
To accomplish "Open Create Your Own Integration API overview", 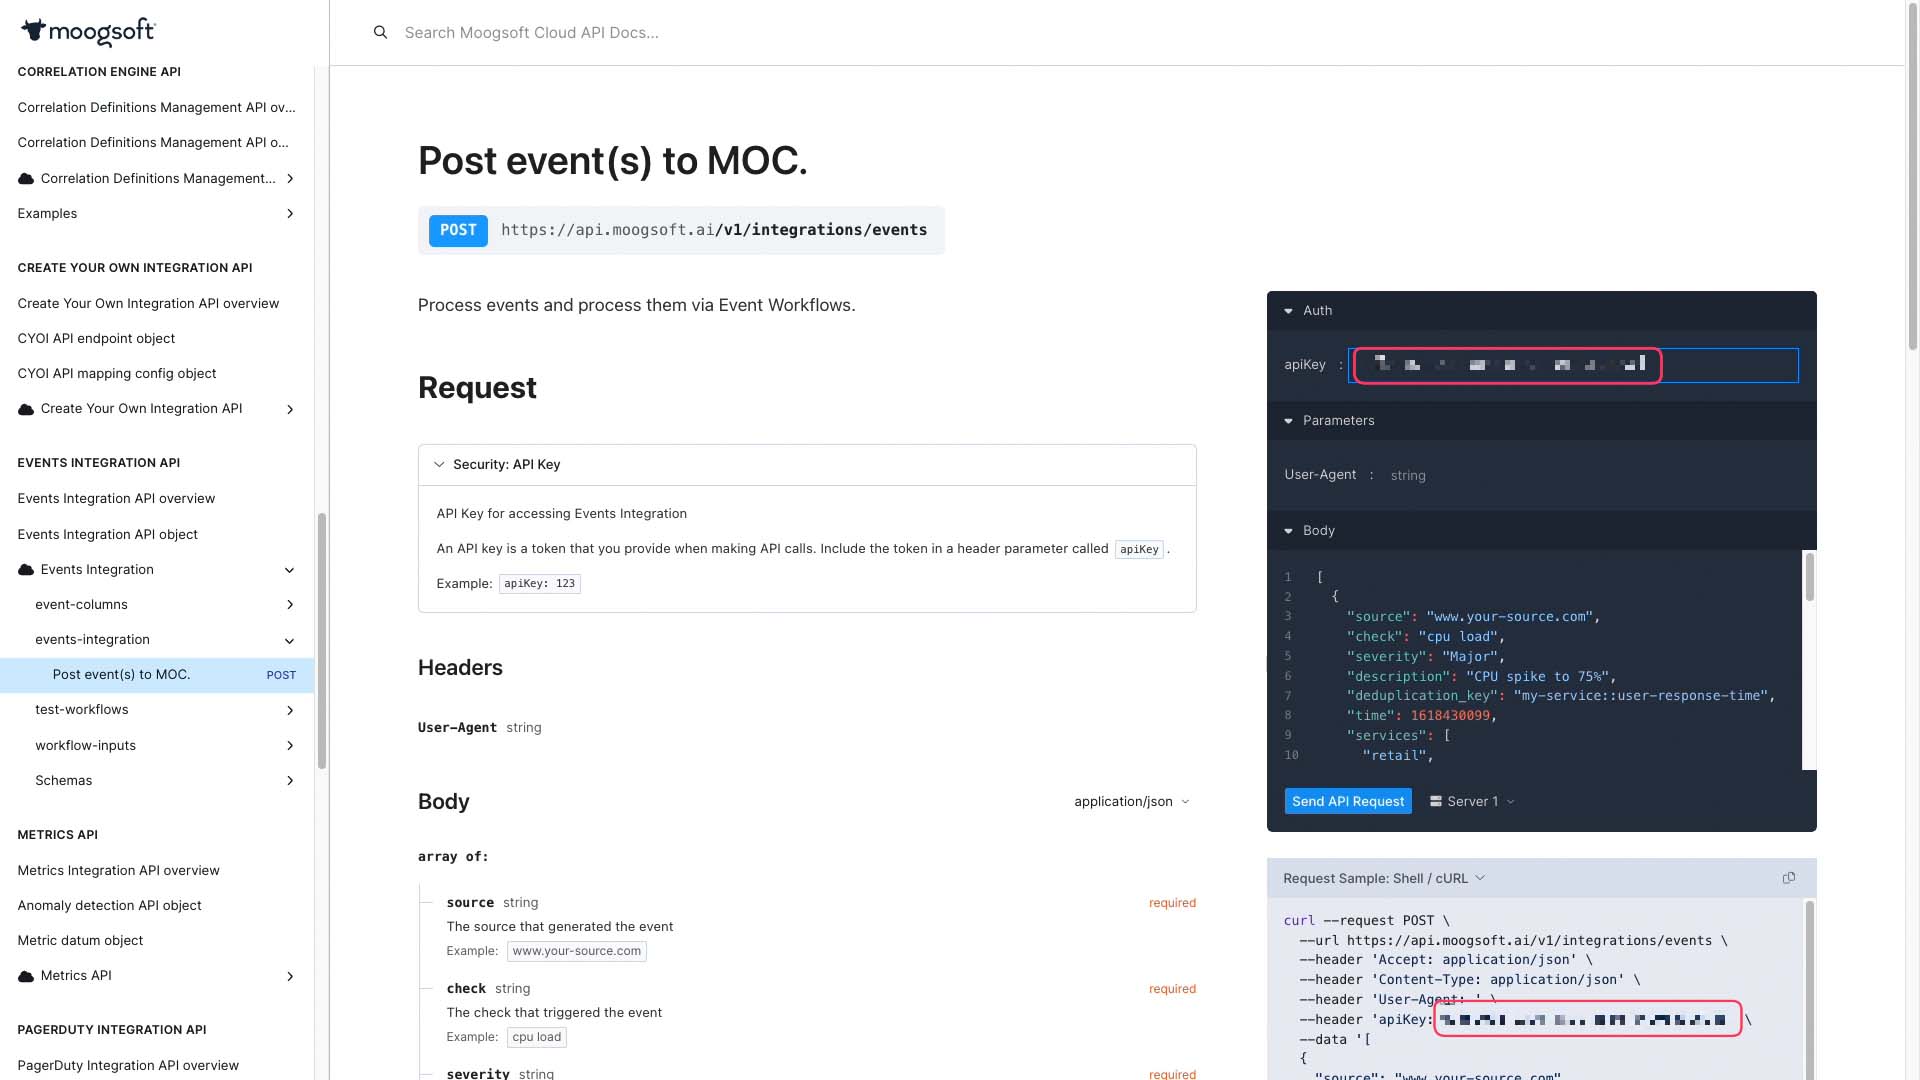I will coord(148,304).
